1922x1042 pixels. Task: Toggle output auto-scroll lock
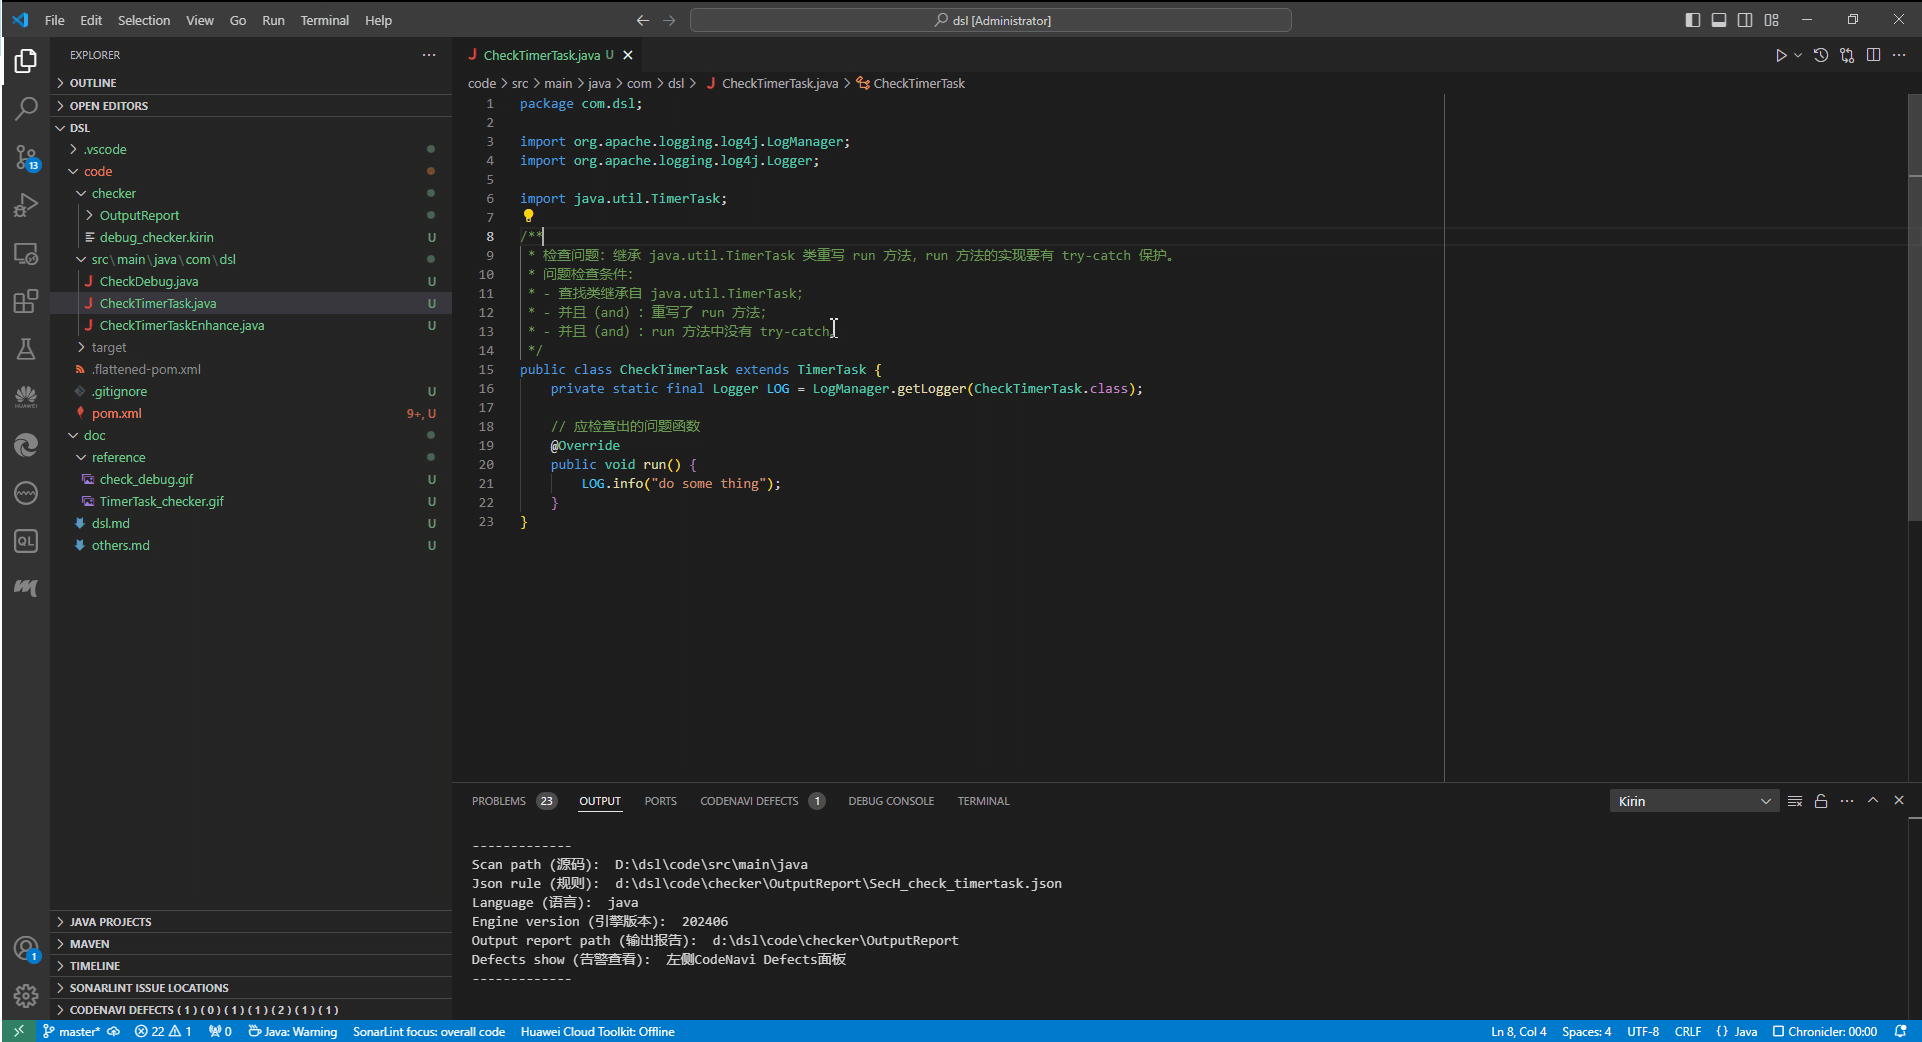click(x=1821, y=801)
